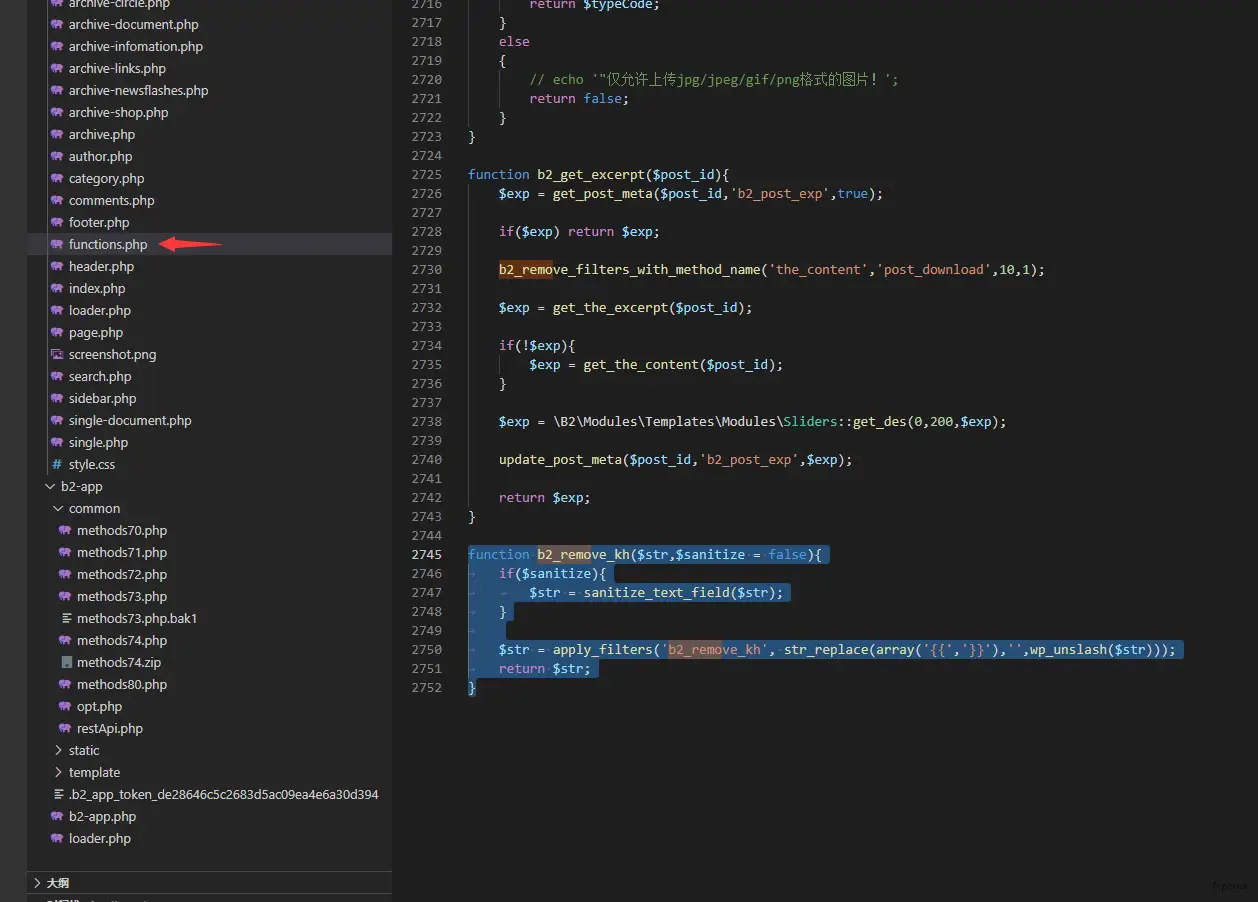Click CSS hash icon of style.css

(x=57, y=464)
